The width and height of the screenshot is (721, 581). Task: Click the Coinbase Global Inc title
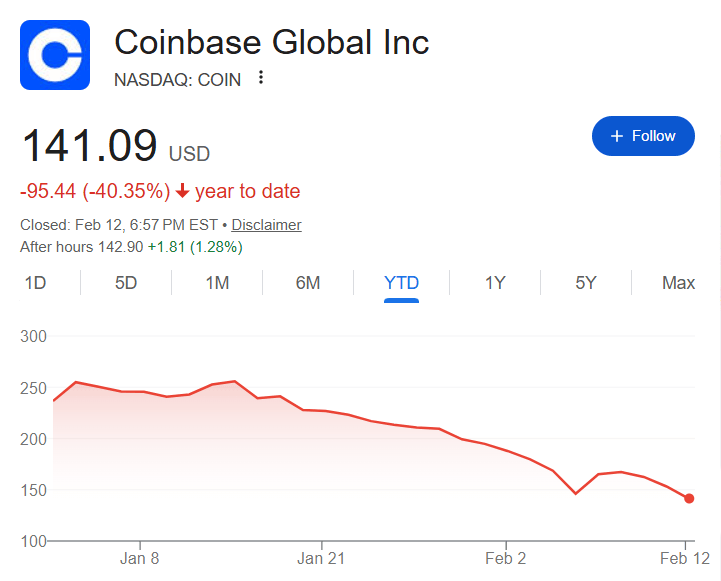pos(271,42)
